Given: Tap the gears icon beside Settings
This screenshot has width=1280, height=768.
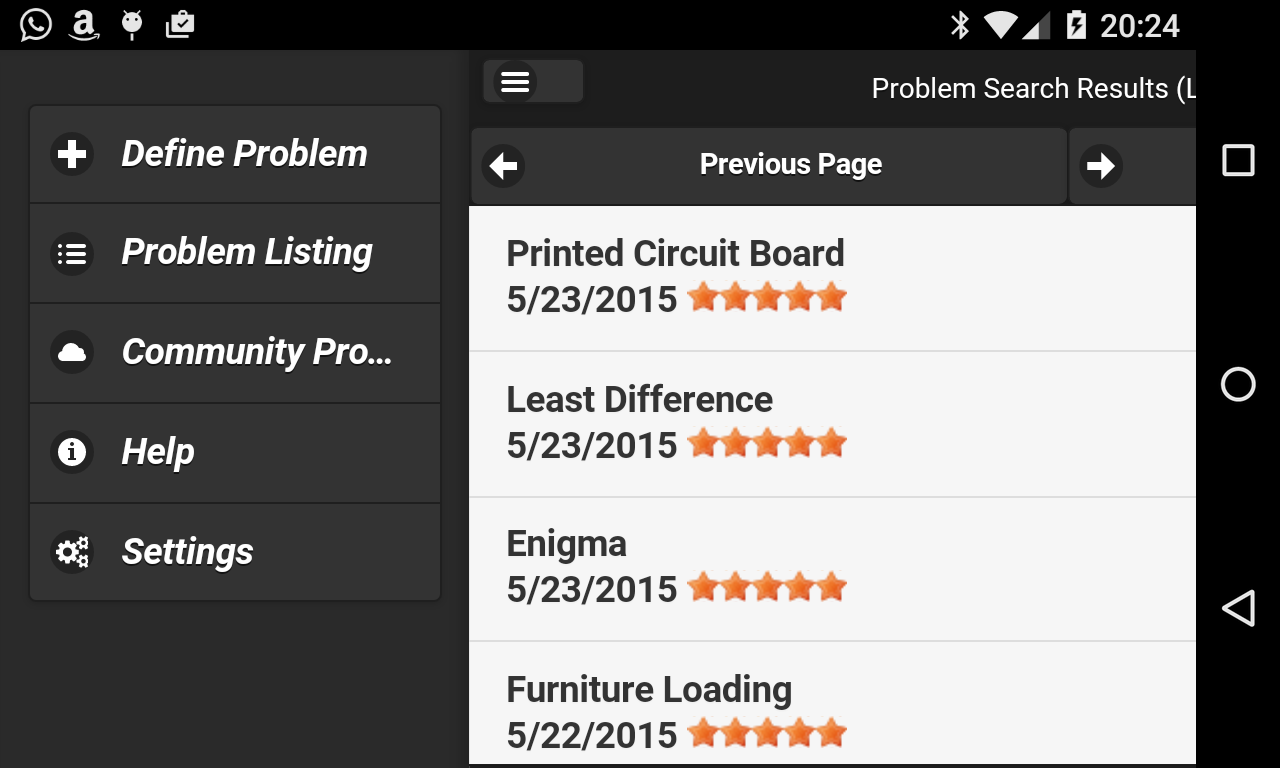Looking at the screenshot, I should pyautogui.click(x=72, y=552).
